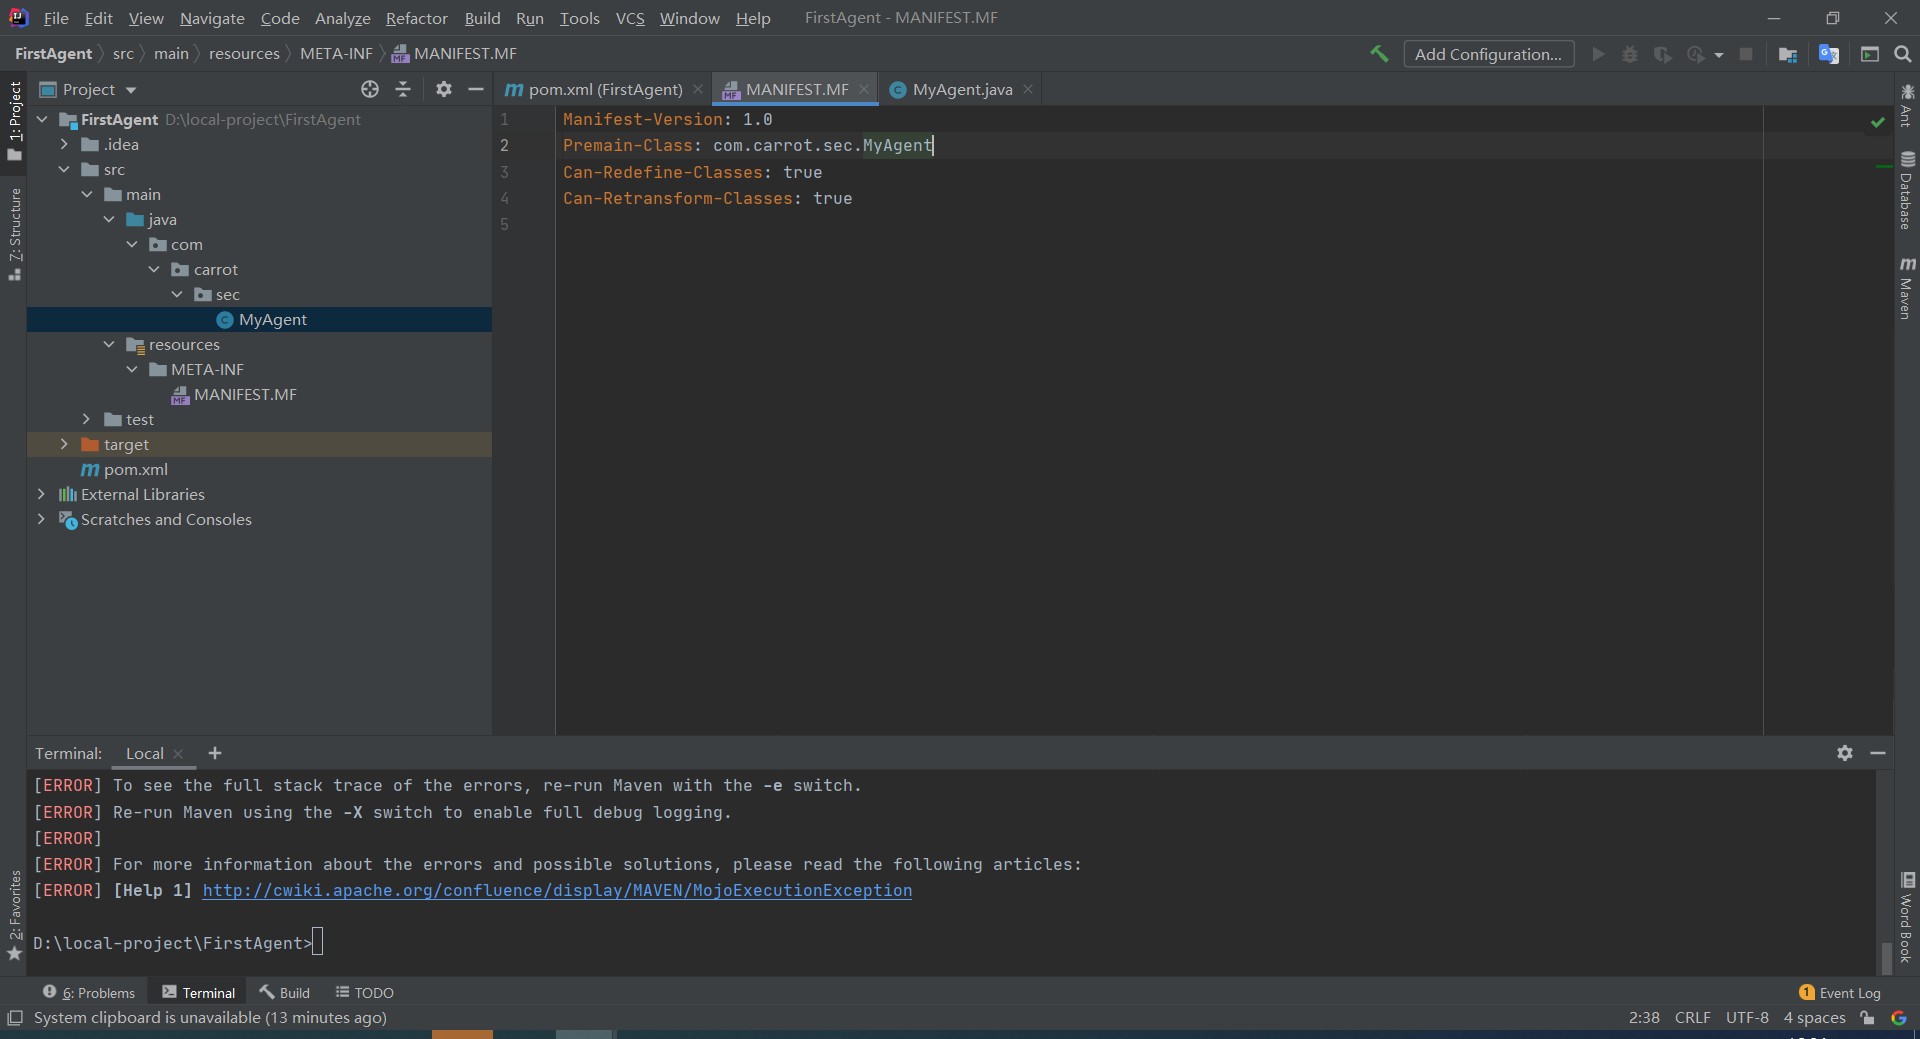Toggle the read-only lock icon in status bar
The height and width of the screenshot is (1039, 1920).
click(x=1867, y=1018)
